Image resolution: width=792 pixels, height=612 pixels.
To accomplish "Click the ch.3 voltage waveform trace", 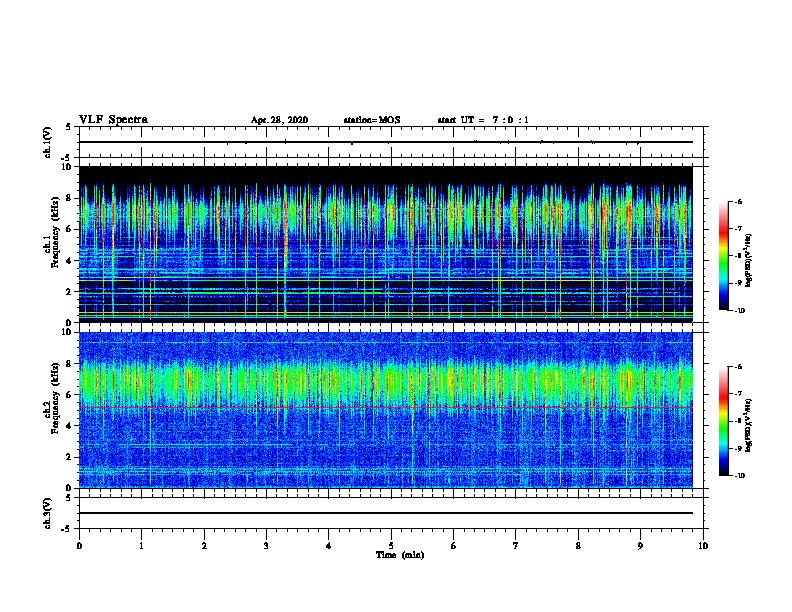I will pyautogui.click(x=385, y=513).
